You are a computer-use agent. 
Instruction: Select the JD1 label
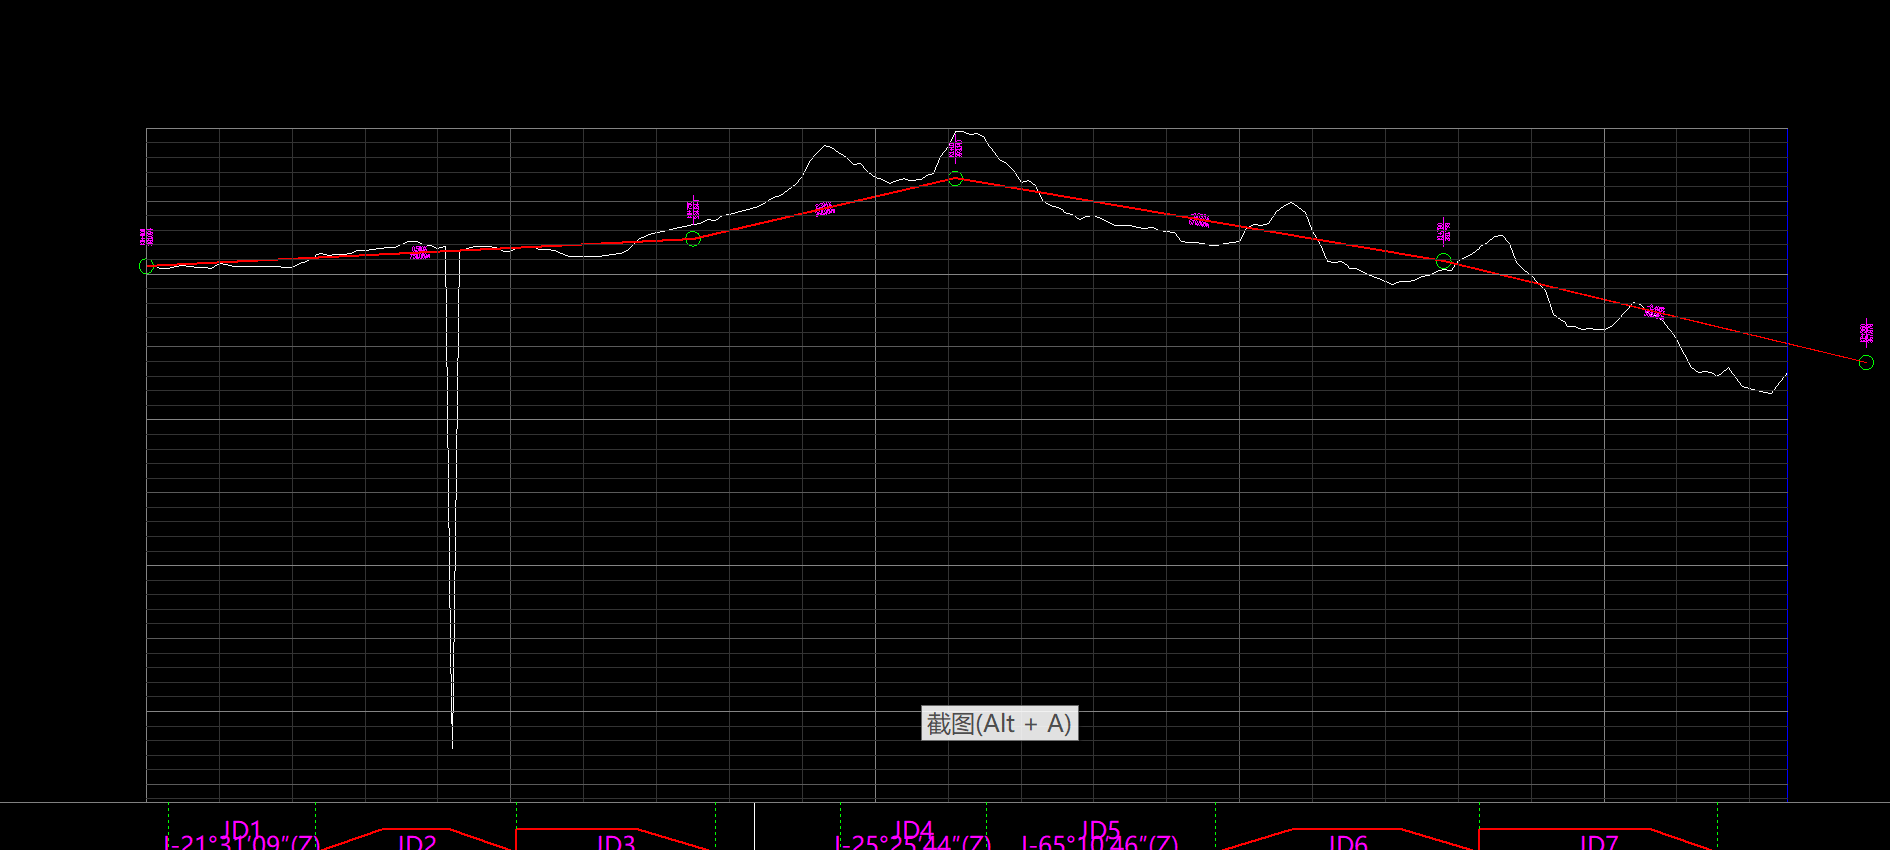point(242,830)
